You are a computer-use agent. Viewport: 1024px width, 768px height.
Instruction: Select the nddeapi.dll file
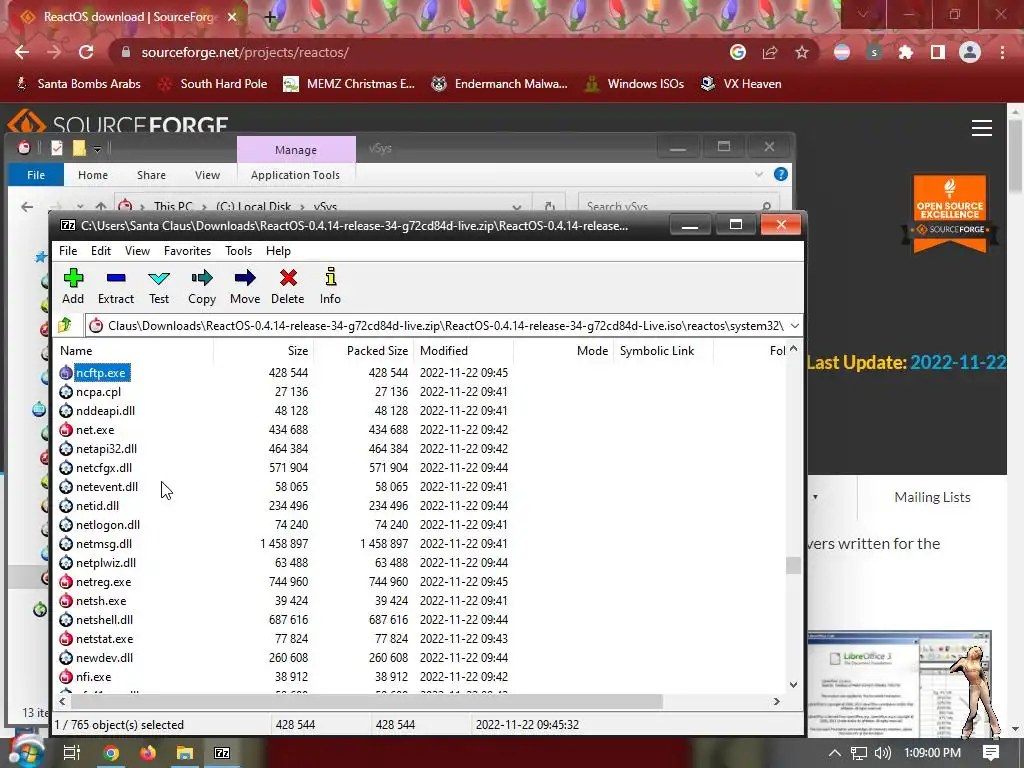[x=105, y=411]
